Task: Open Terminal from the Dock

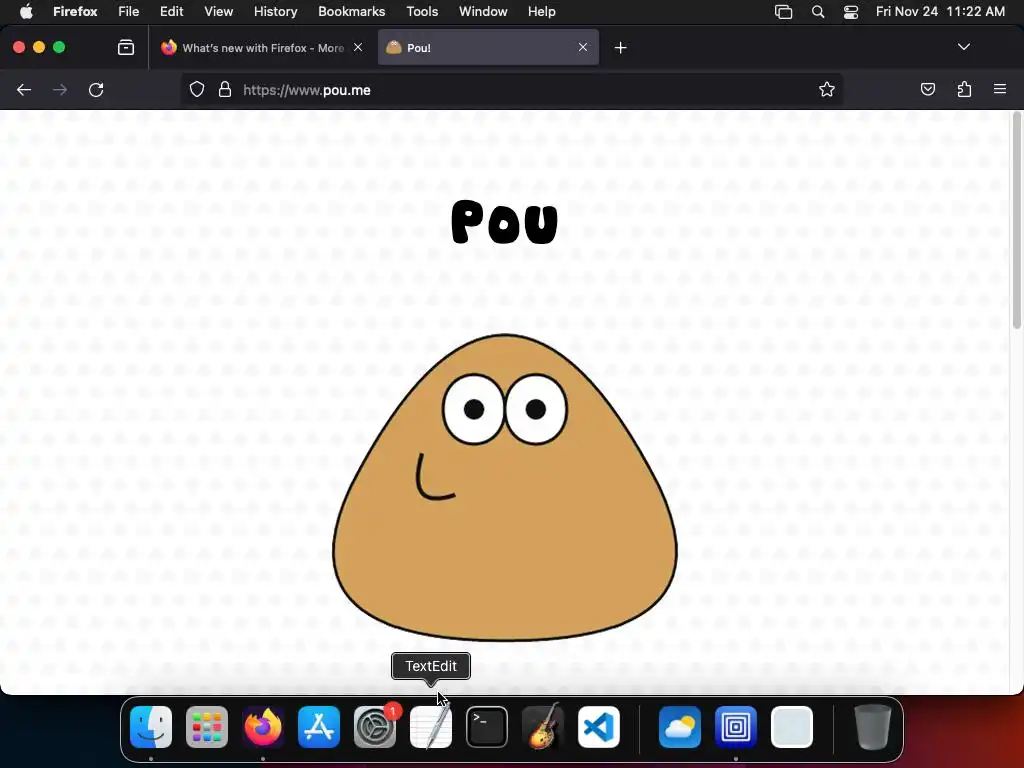Action: pos(487,727)
